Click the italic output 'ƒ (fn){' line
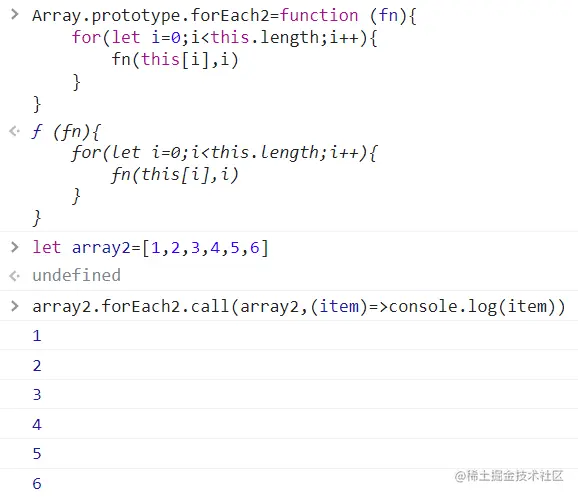The image size is (578, 497). pyautogui.click(x=66, y=132)
